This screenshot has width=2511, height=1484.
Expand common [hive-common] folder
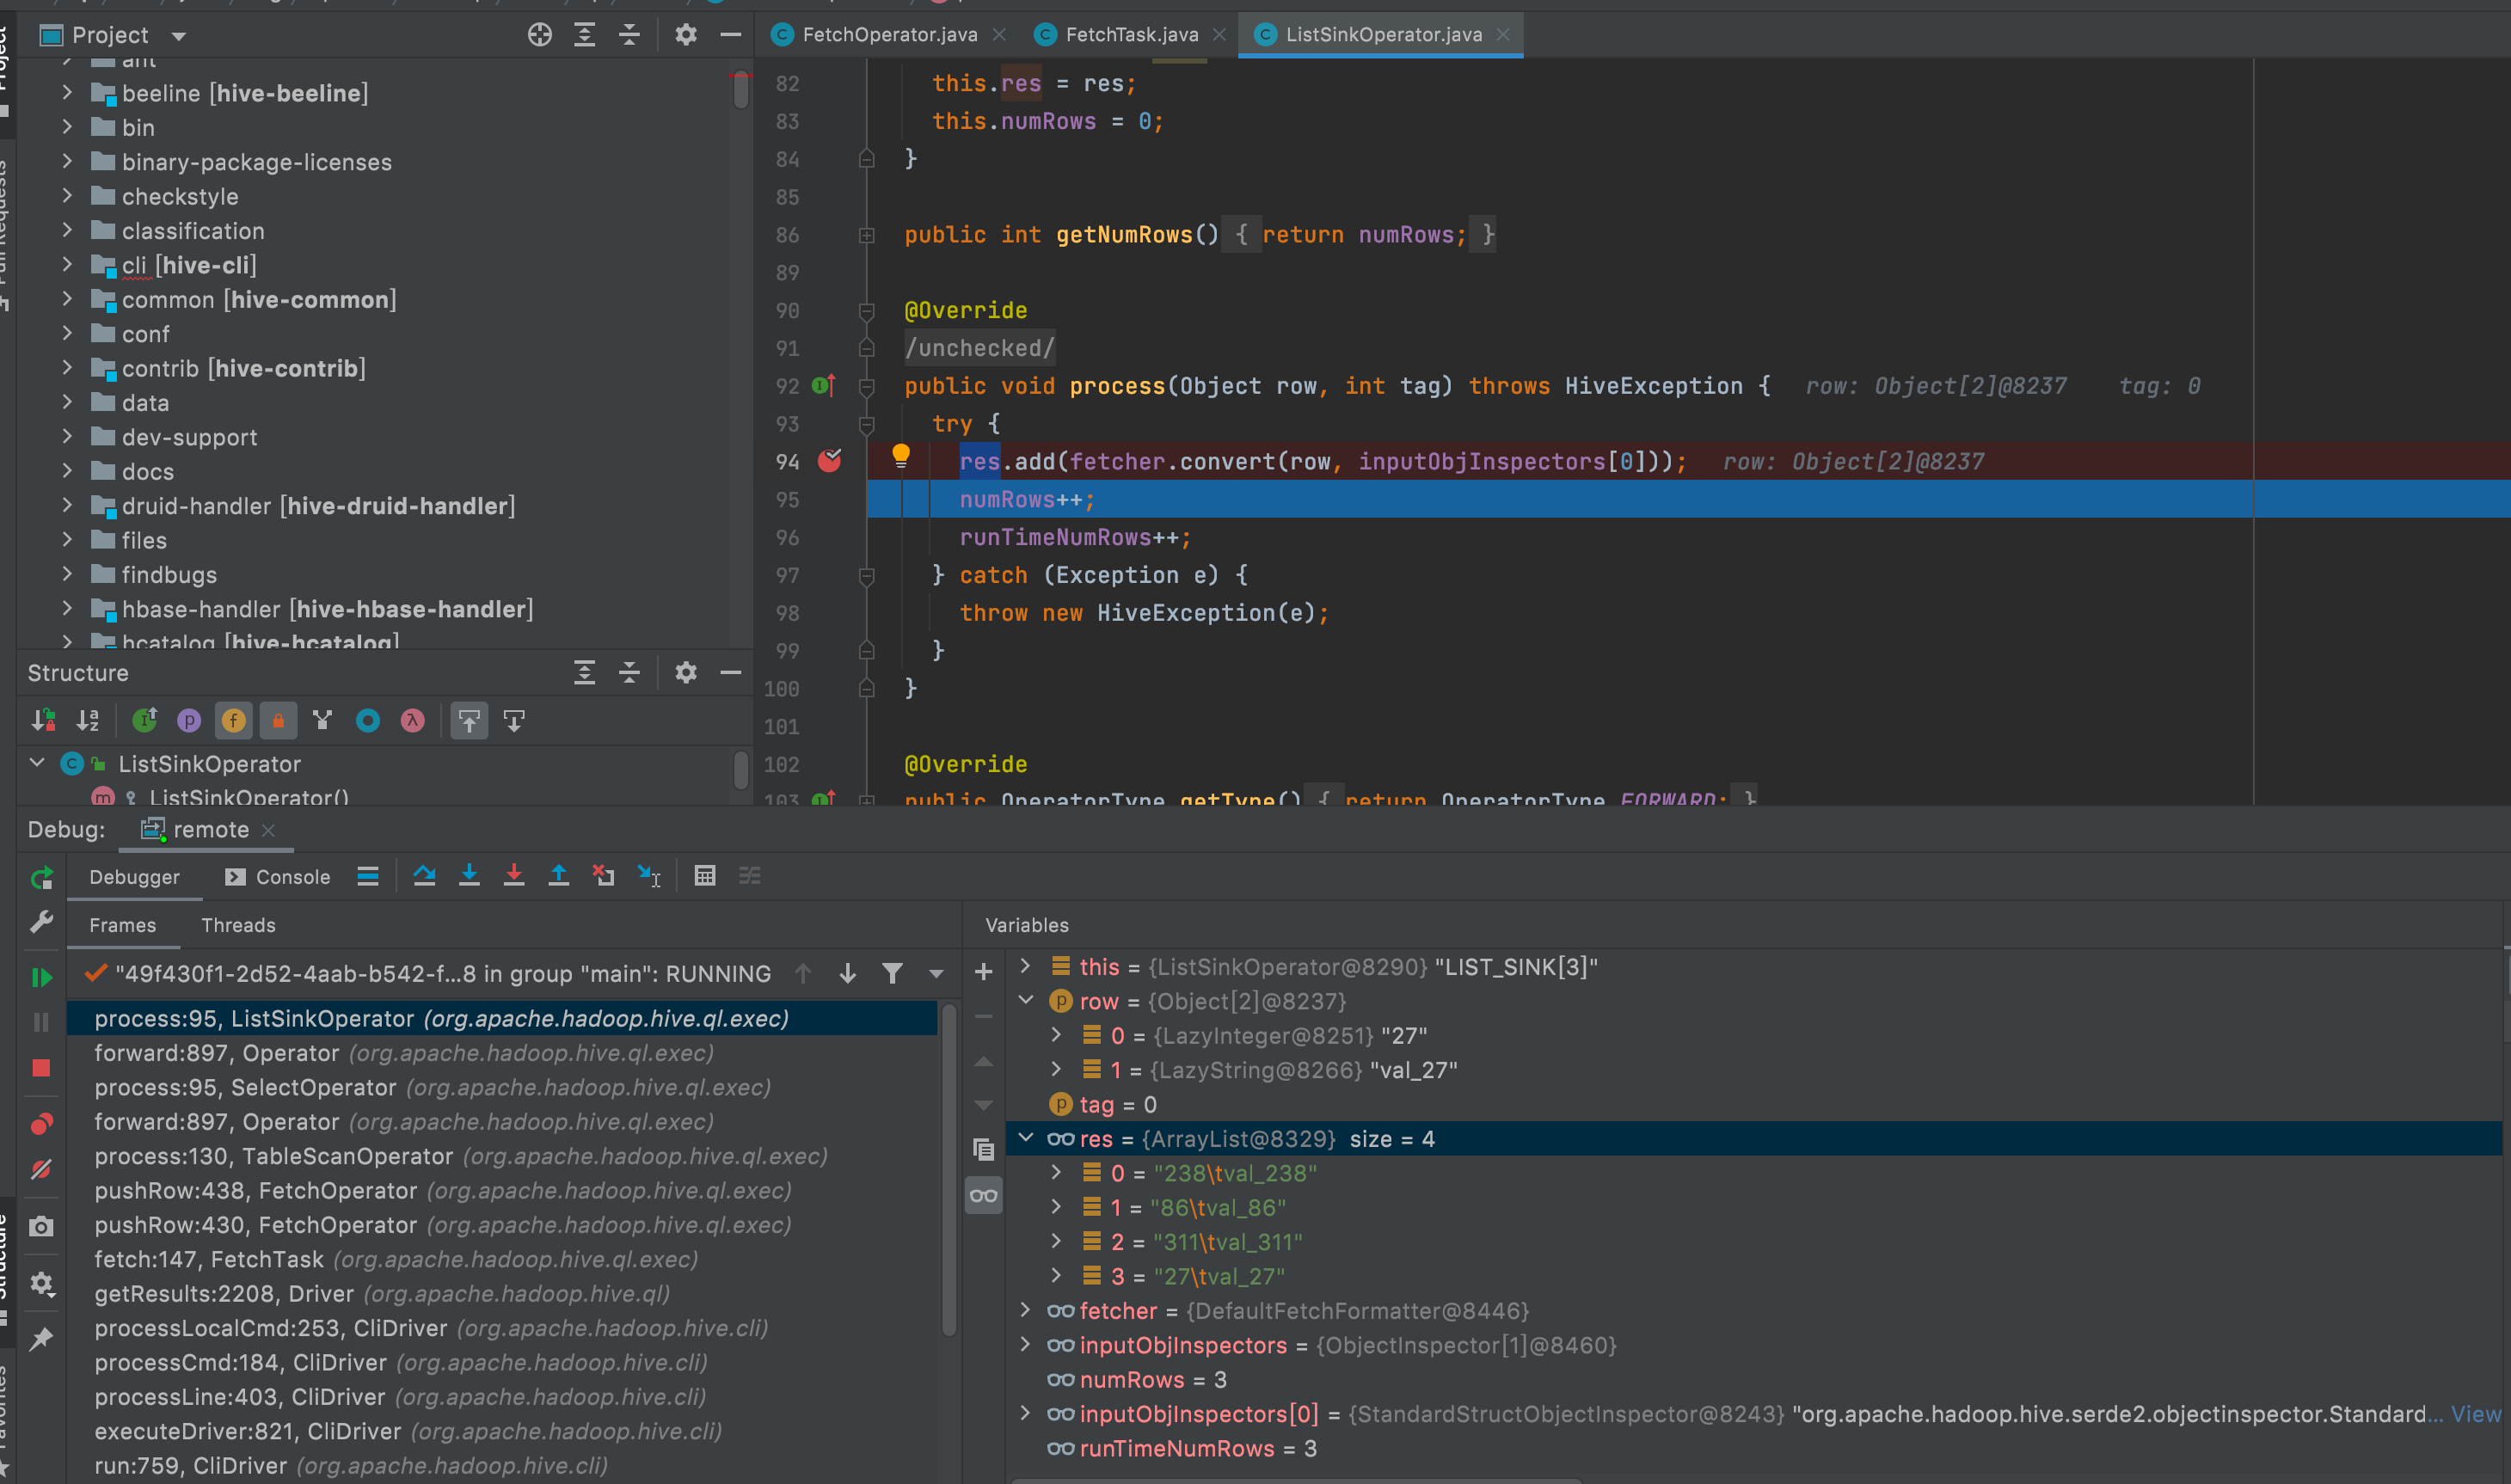point(67,298)
